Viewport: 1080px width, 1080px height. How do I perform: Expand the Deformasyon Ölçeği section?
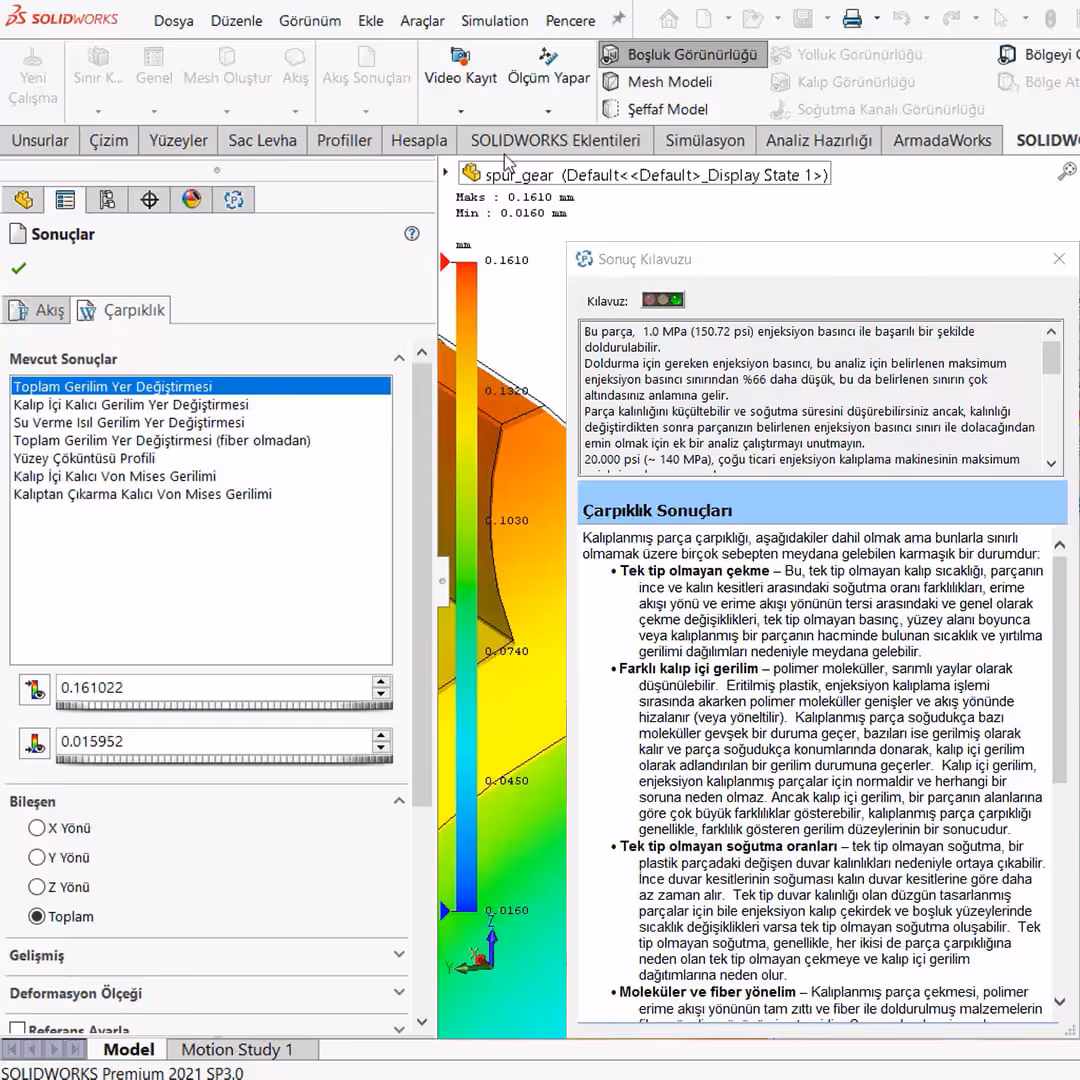tap(399, 993)
